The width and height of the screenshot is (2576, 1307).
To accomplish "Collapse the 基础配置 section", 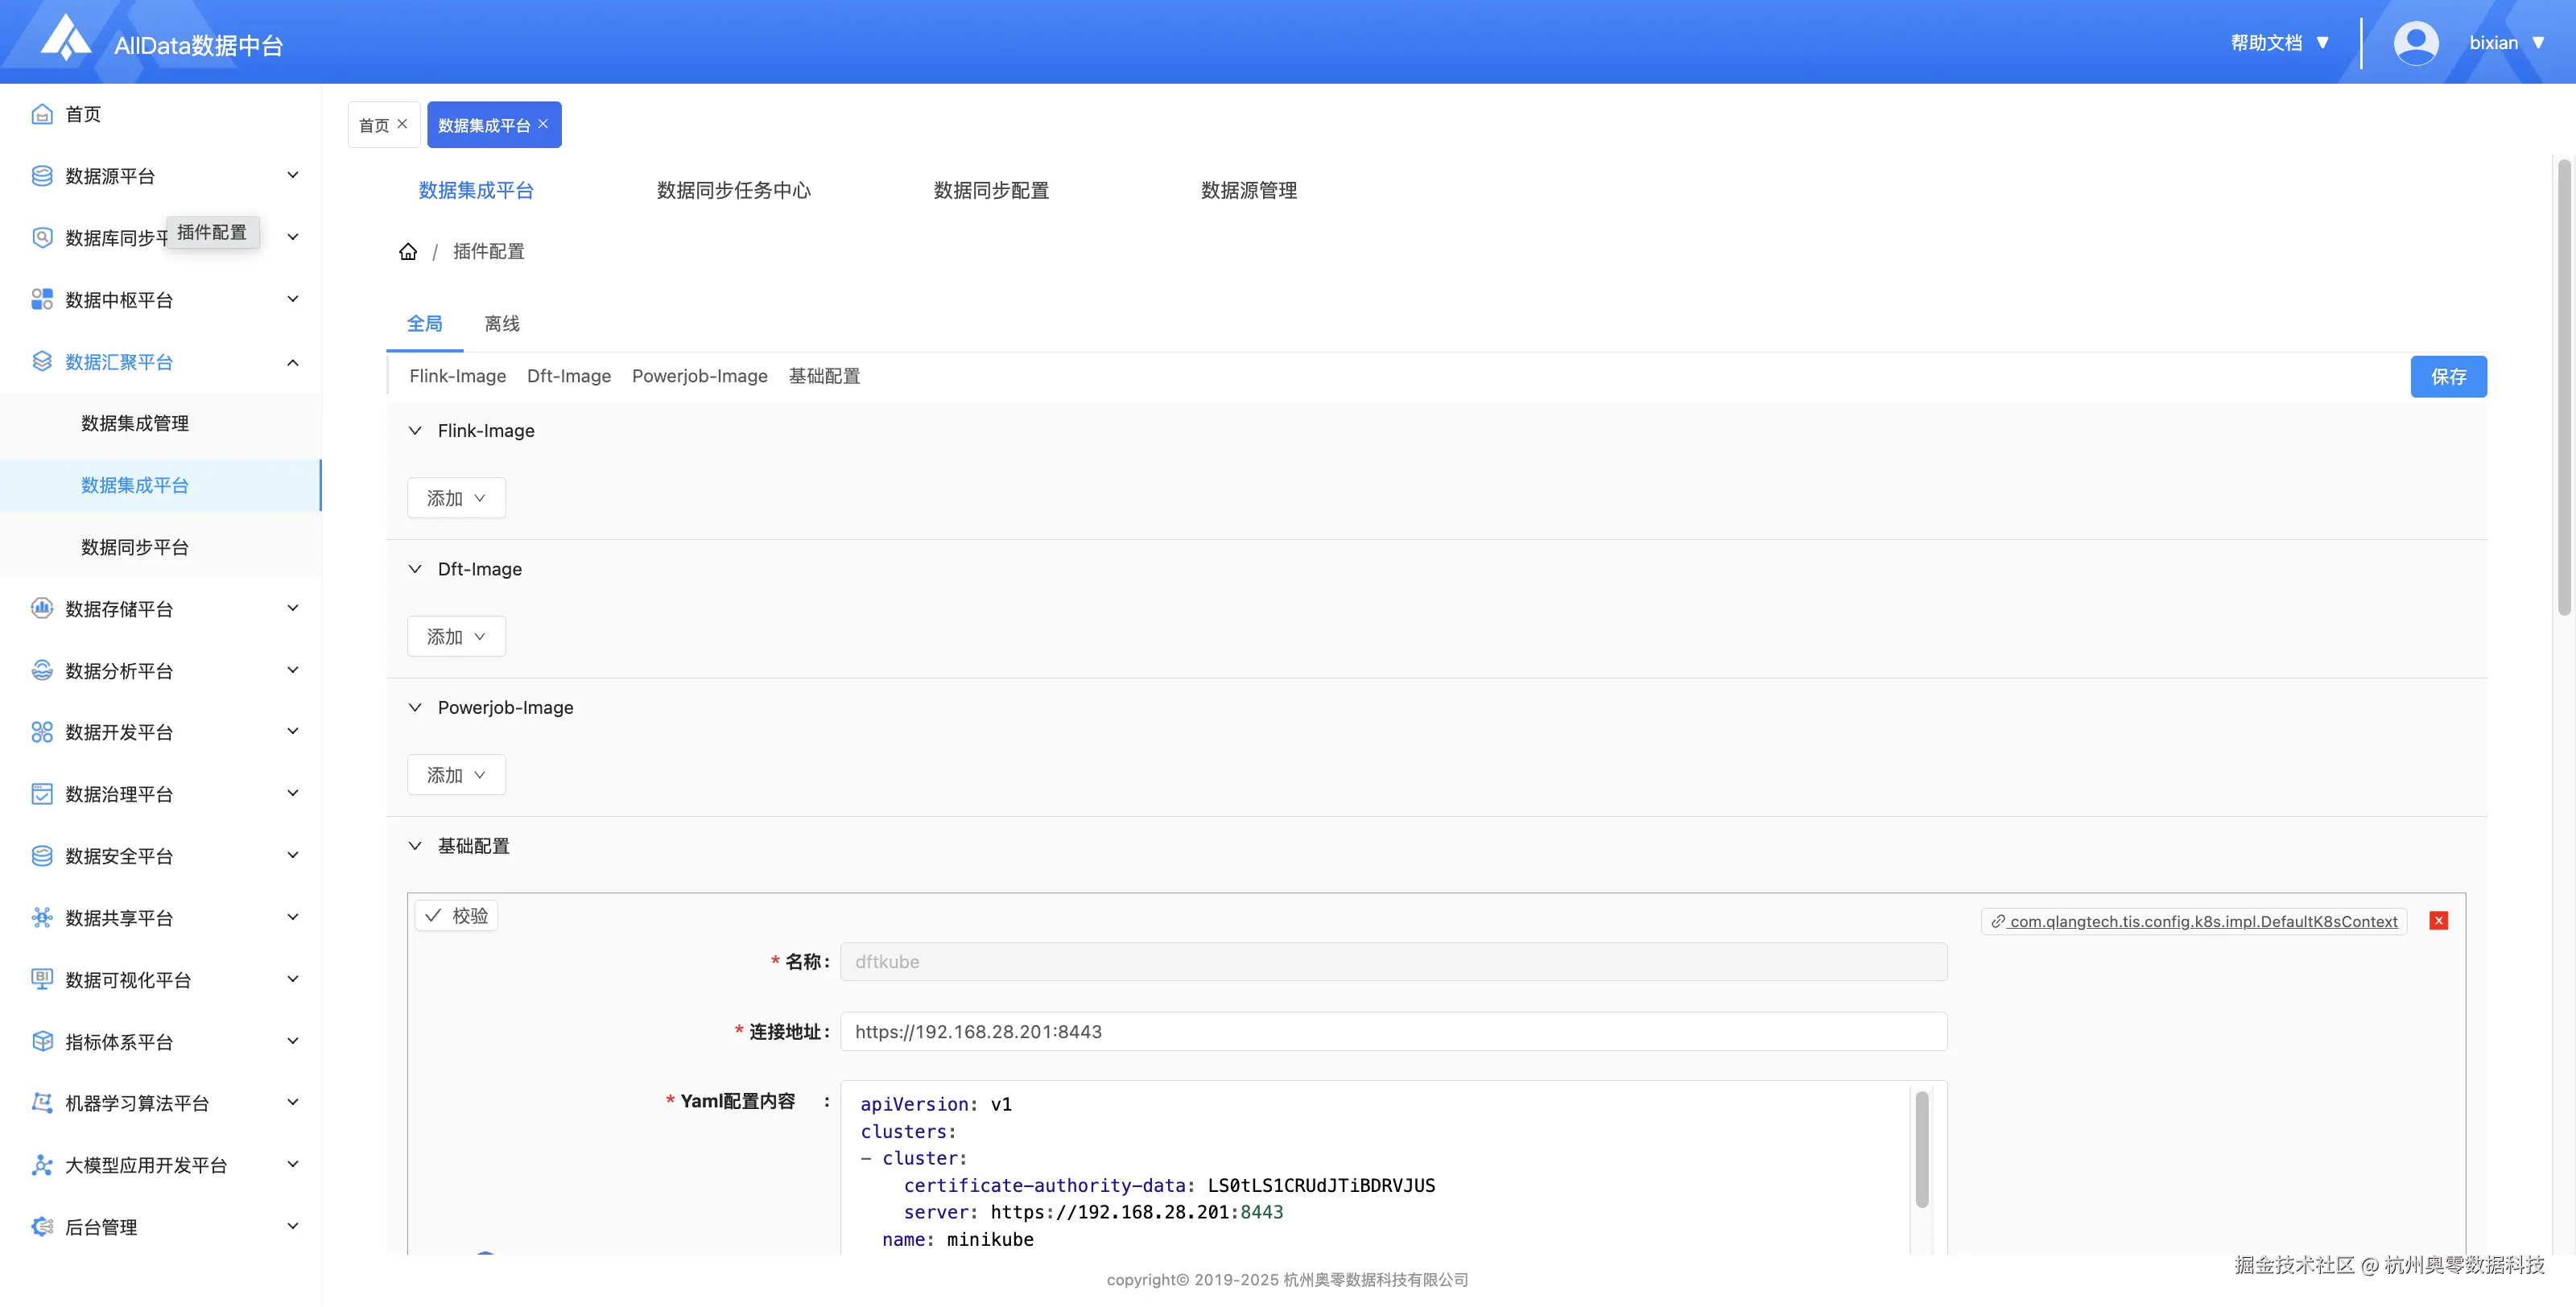I will 415,845.
